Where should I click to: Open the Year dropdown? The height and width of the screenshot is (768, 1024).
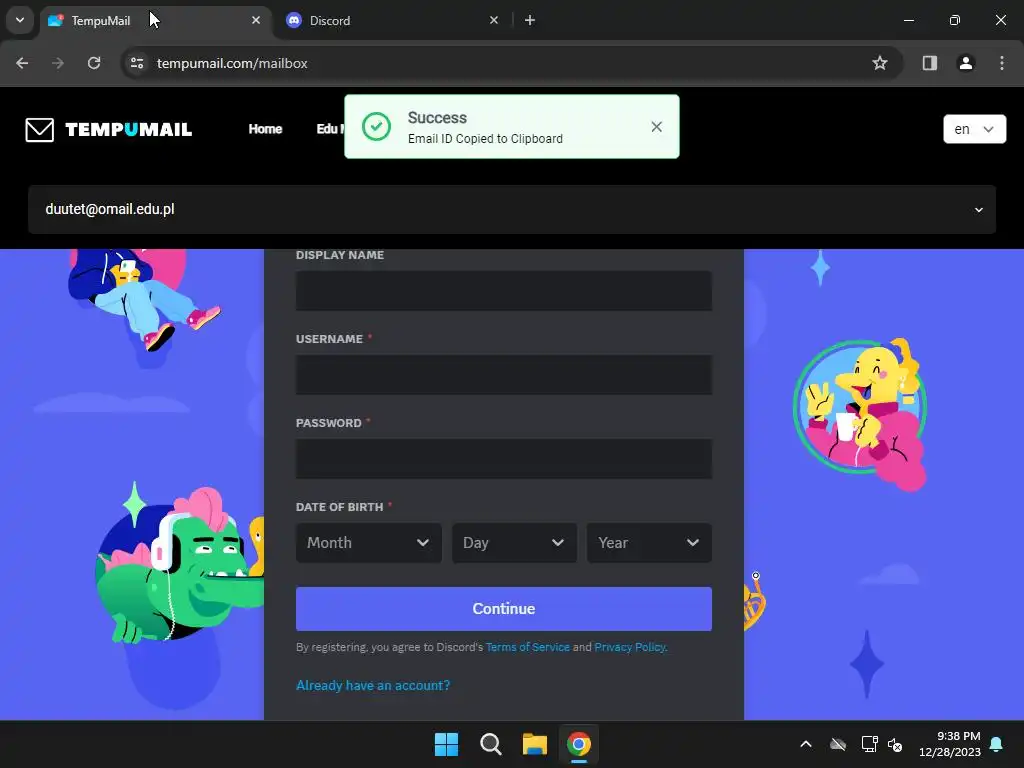[649, 543]
